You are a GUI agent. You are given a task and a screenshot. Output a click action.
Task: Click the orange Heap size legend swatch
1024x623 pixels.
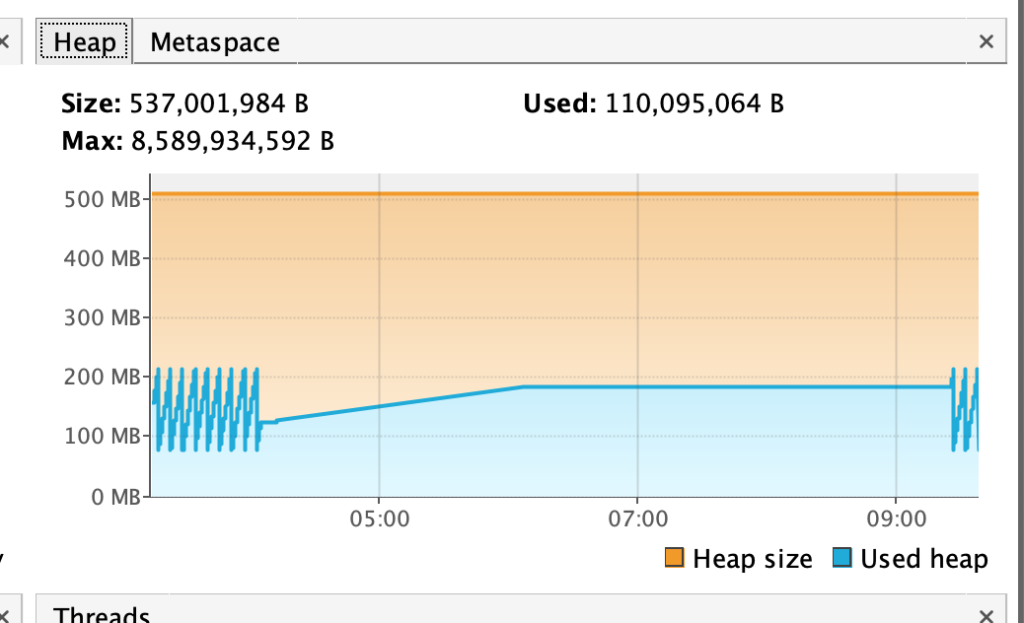click(x=674, y=559)
